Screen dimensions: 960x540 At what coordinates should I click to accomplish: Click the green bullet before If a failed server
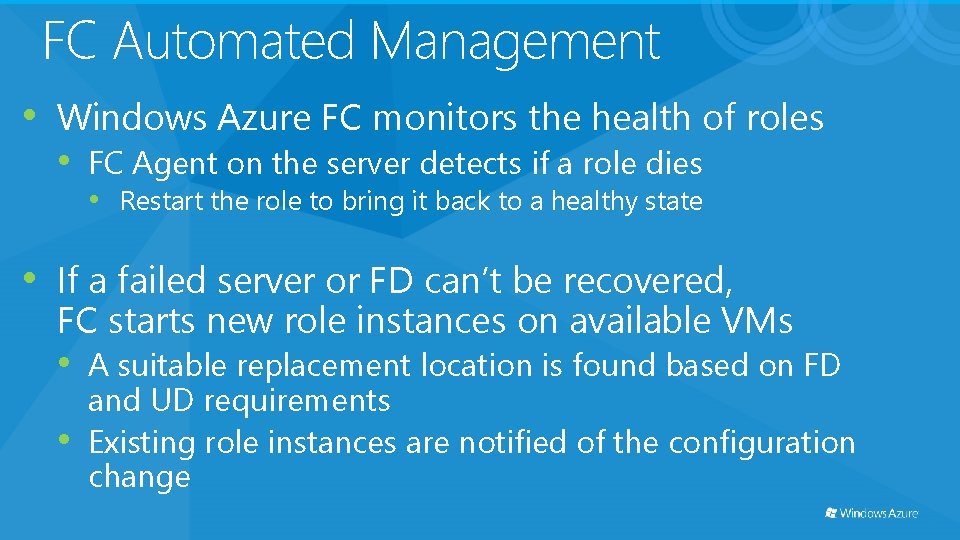click(29, 279)
